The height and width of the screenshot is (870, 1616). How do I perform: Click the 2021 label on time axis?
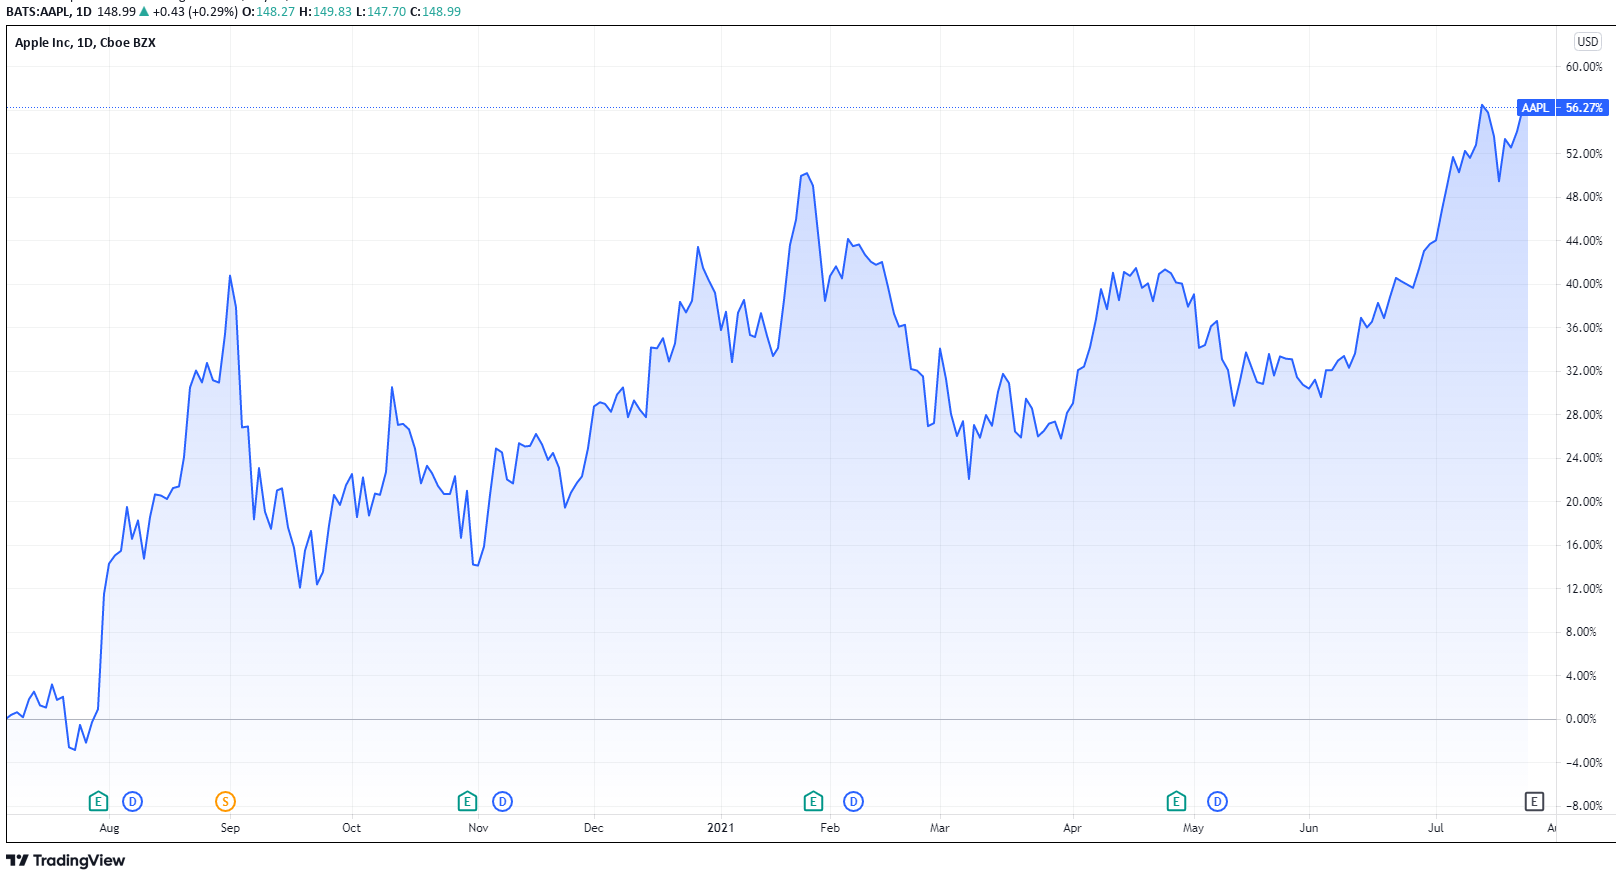pyautogui.click(x=720, y=828)
